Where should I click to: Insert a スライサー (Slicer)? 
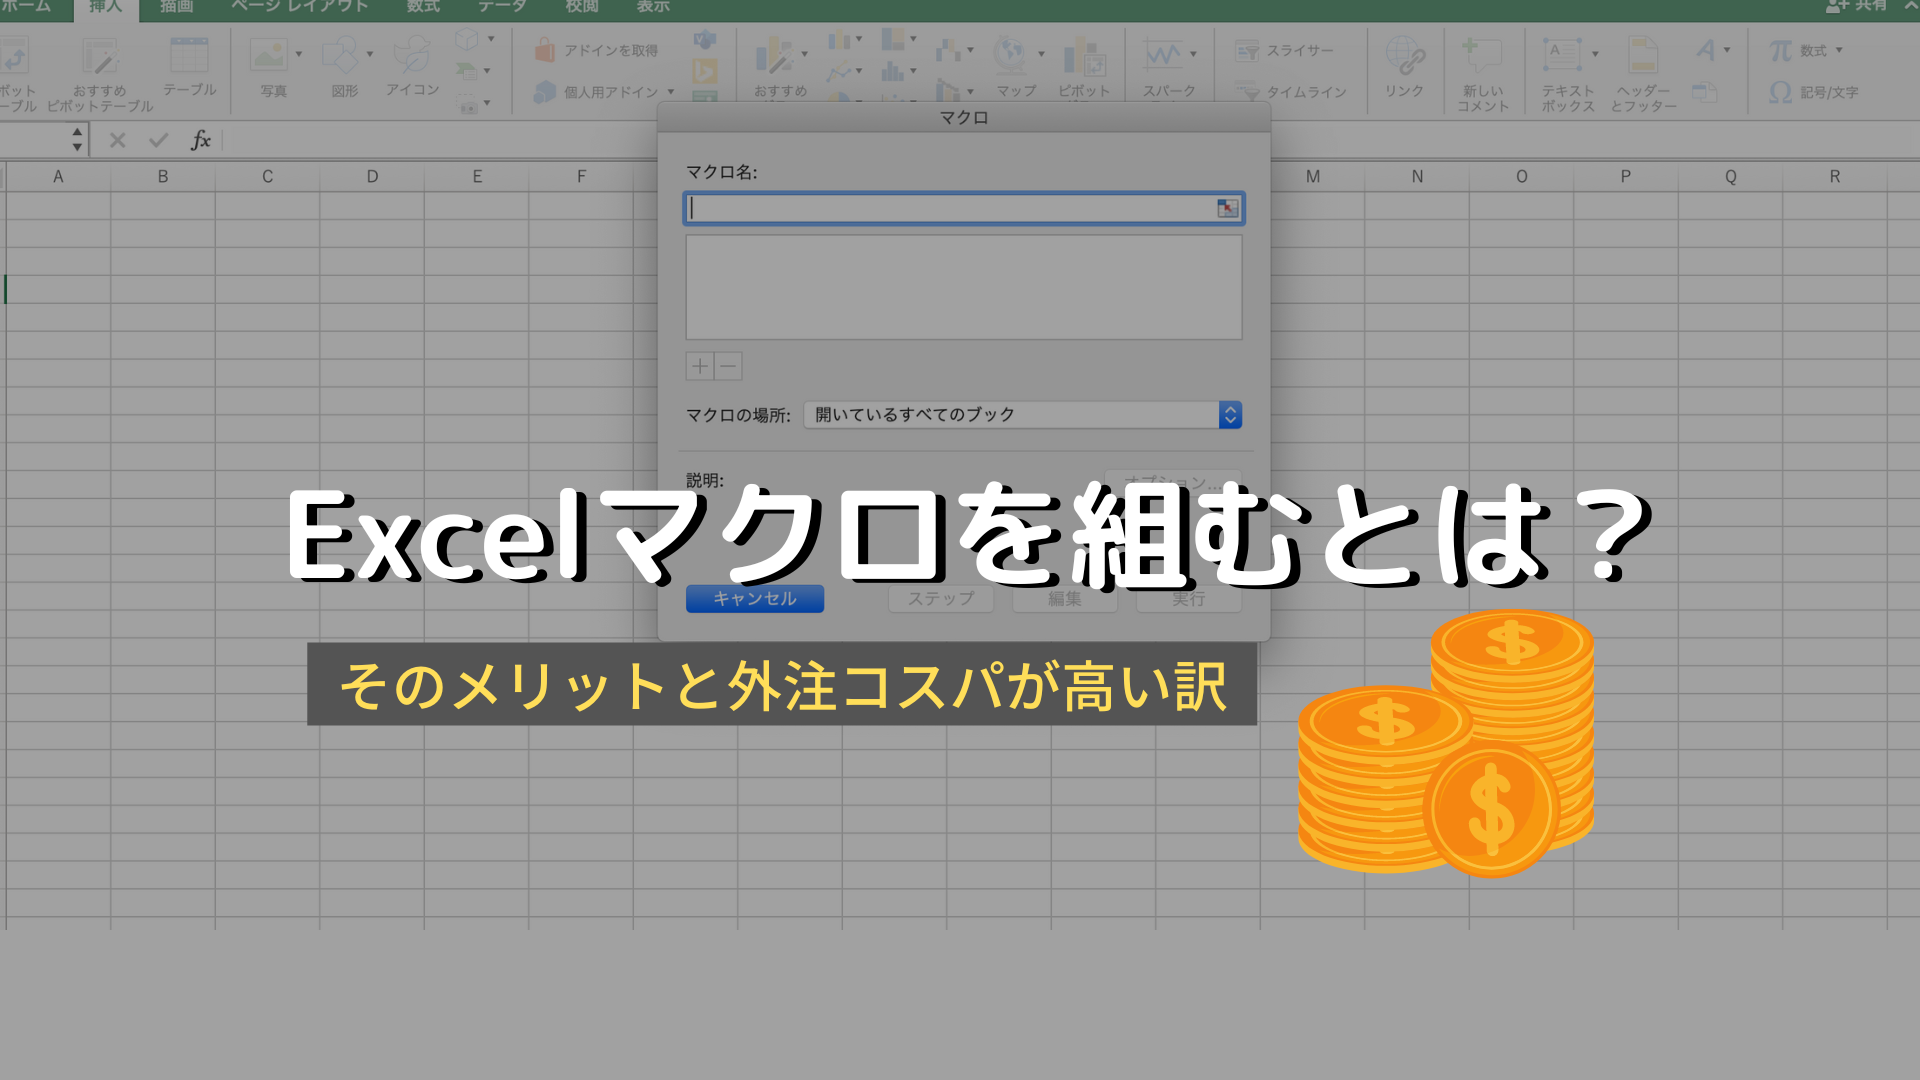point(1284,50)
